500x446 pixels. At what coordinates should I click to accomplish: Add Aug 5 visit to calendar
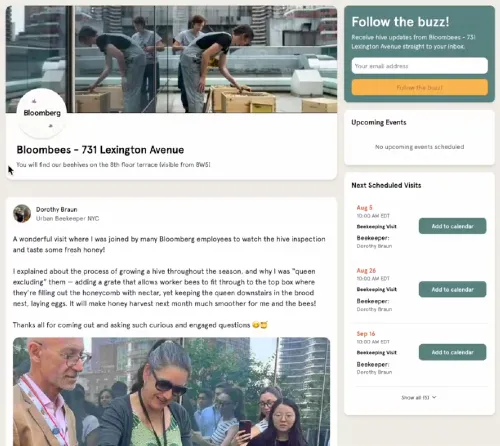pyautogui.click(x=452, y=226)
